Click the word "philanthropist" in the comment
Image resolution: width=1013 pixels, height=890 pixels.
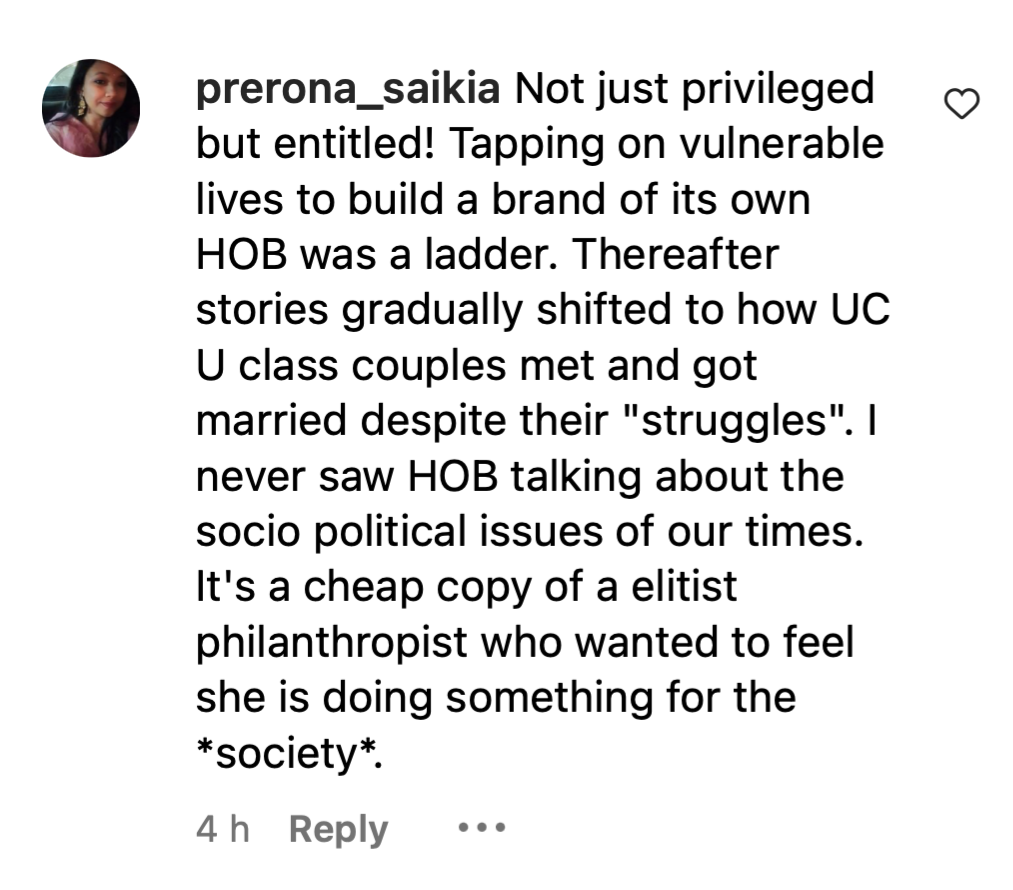(x=331, y=644)
